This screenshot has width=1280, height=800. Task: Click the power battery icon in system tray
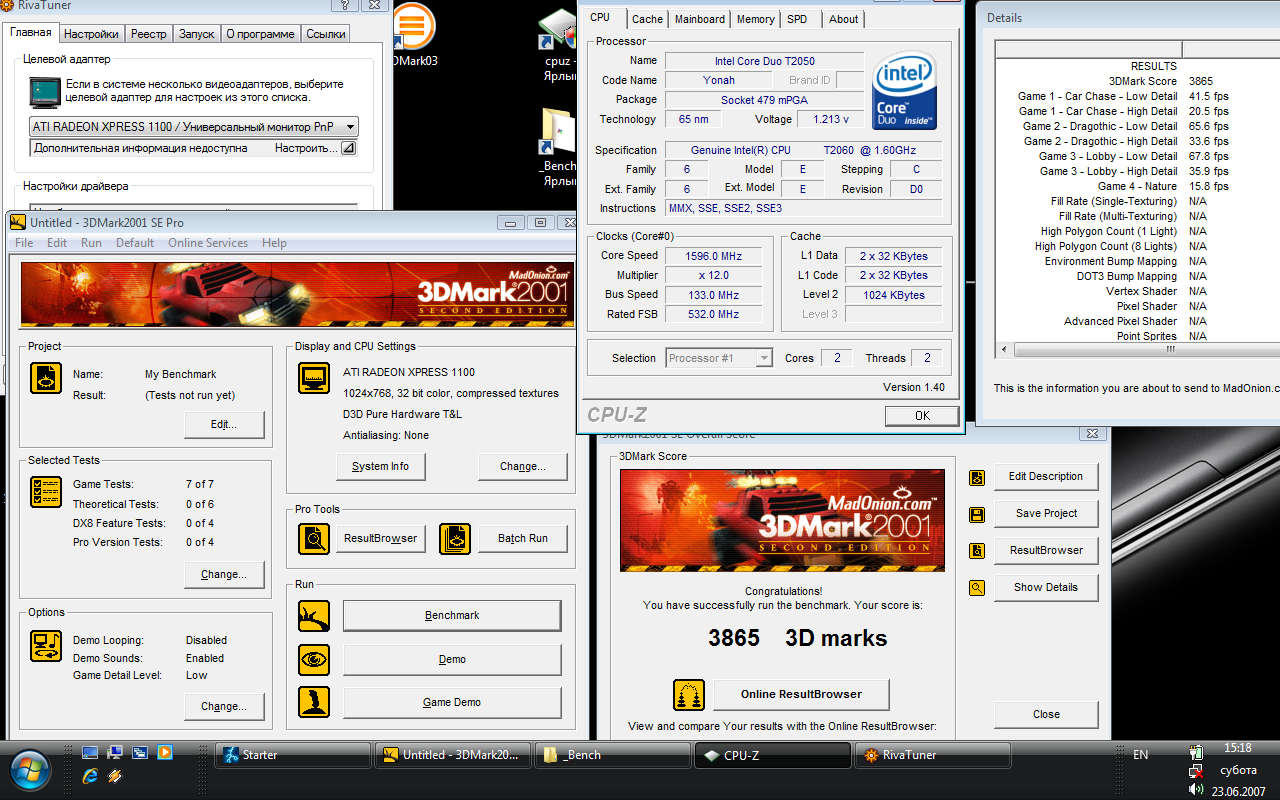pyautogui.click(x=1195, y=752)
